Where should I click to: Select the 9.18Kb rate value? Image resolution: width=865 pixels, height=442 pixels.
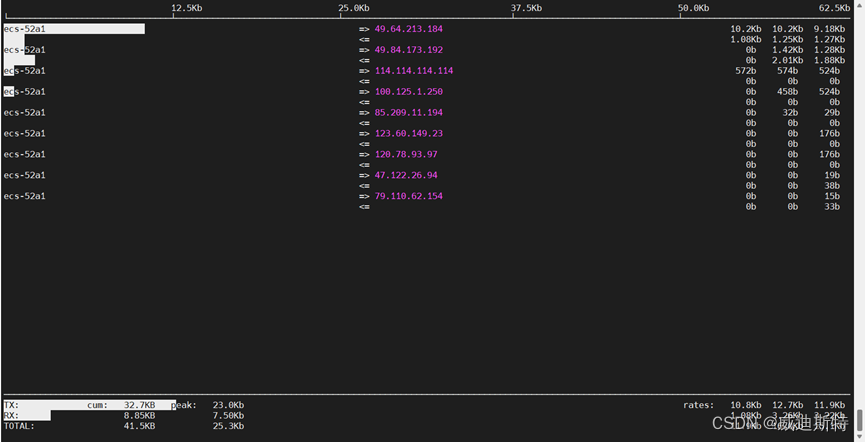pyautogui.click(x=829, y=29)
